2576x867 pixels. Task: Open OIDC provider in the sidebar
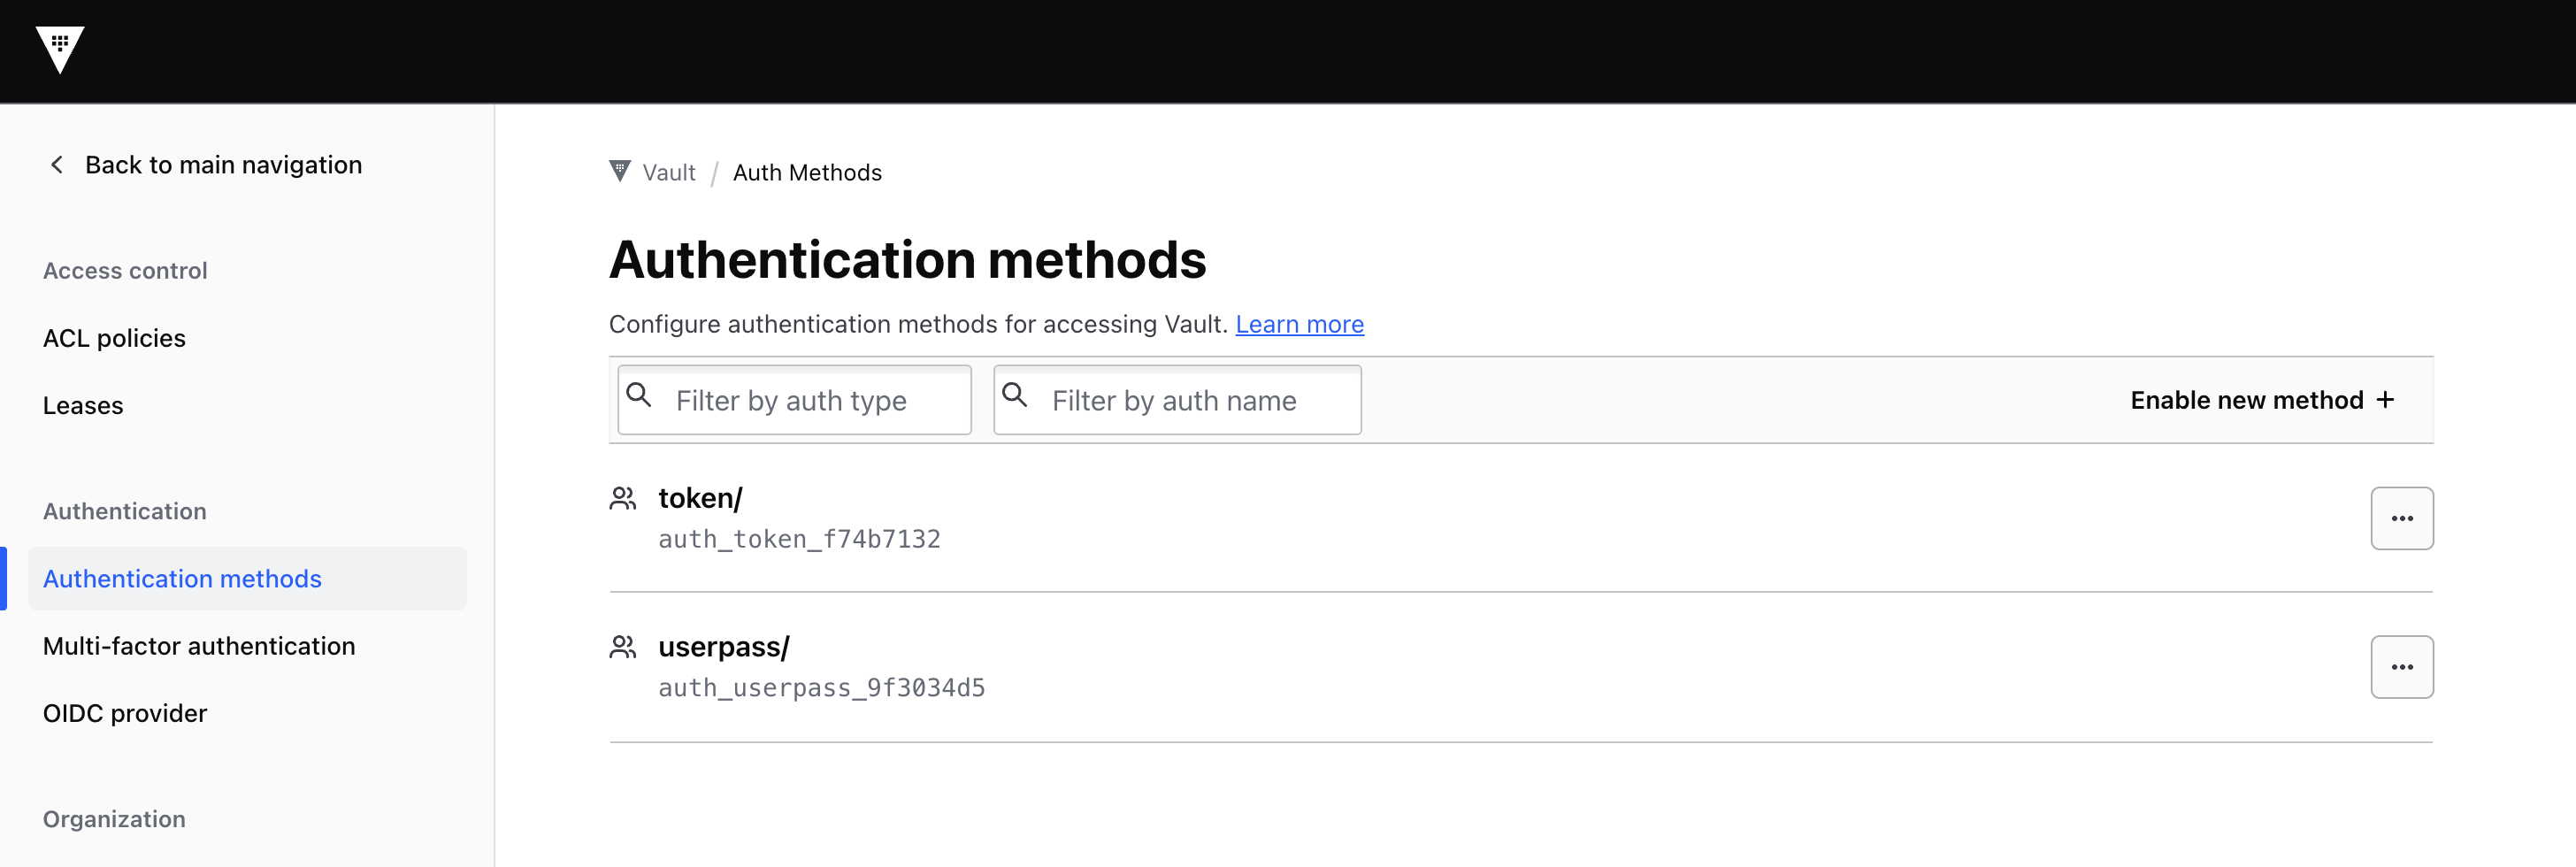pyautogui.click(x=125, y=713)
